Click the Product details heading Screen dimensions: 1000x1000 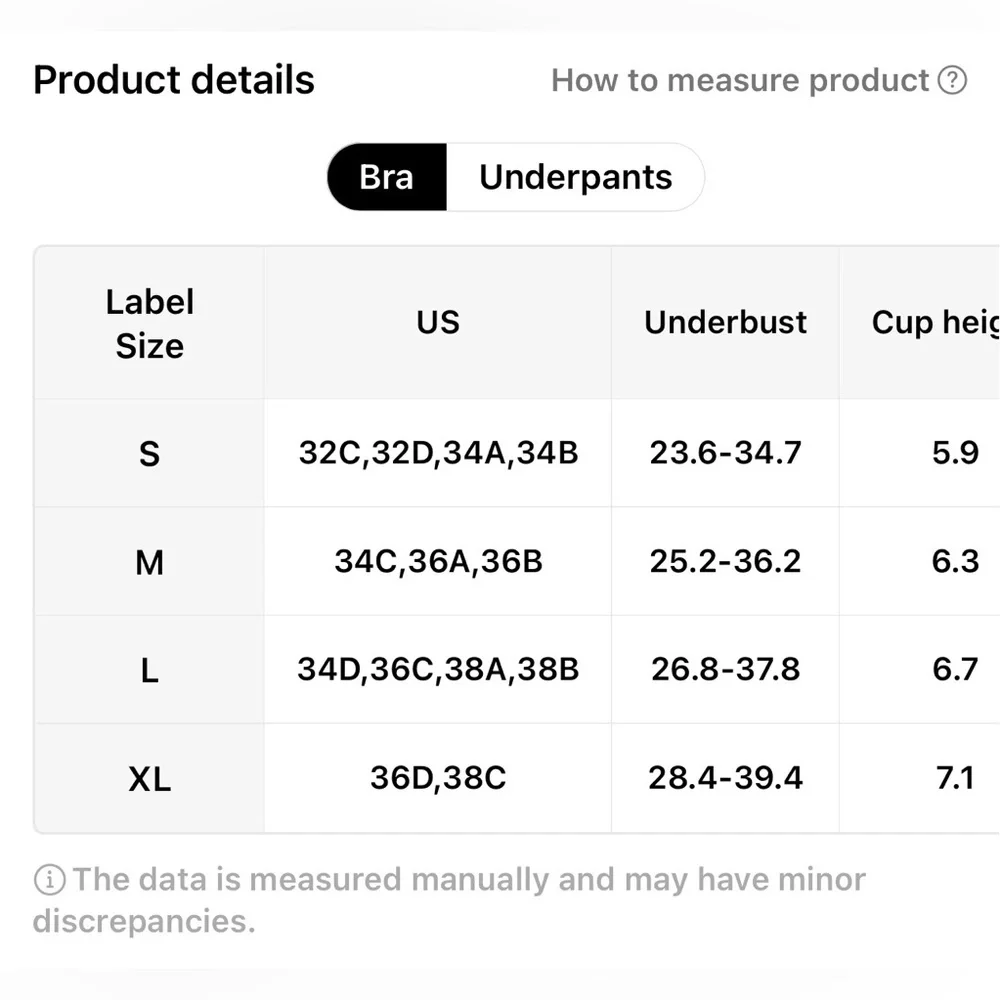tap(174, 80)
